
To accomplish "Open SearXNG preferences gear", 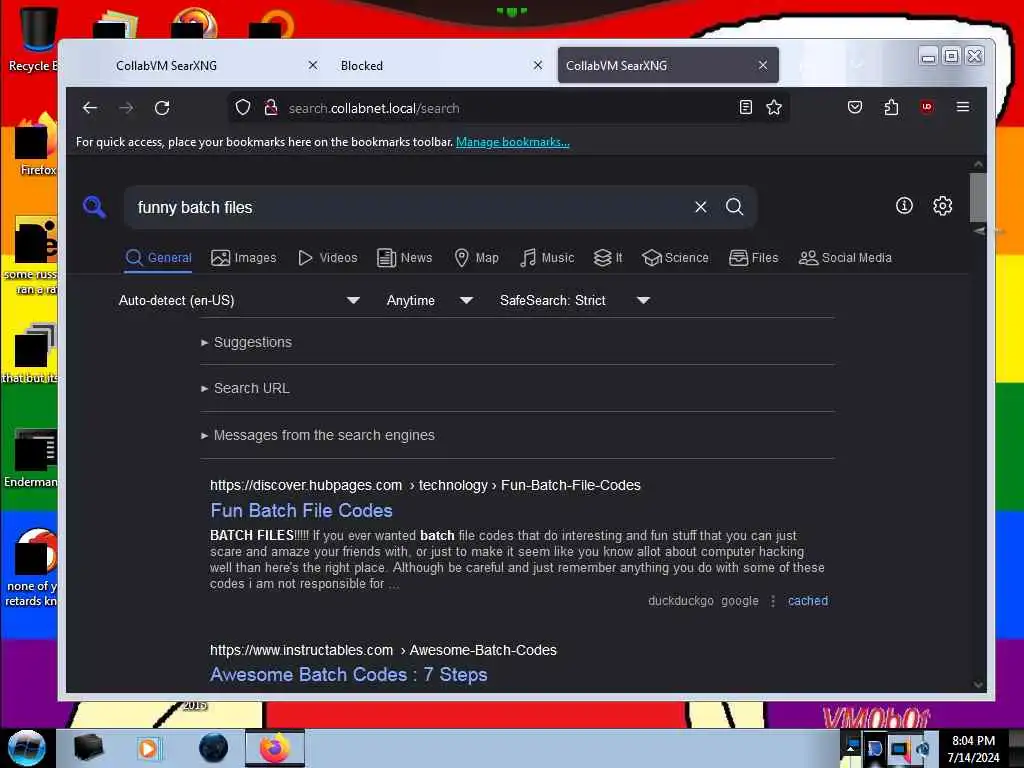I will pyautogui.click(x=942, y=206).
